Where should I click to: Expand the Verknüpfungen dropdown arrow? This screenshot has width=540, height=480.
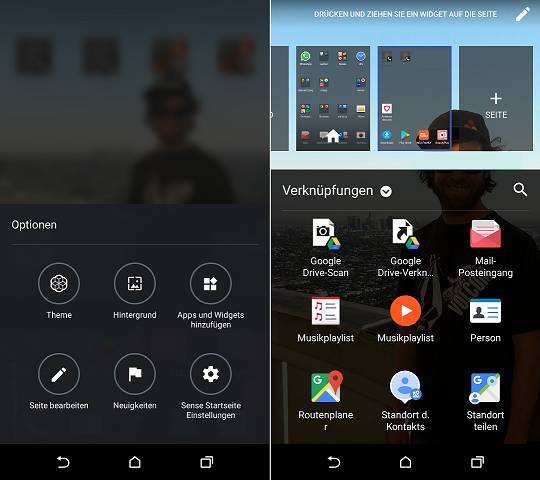click(x=386, y=191)
